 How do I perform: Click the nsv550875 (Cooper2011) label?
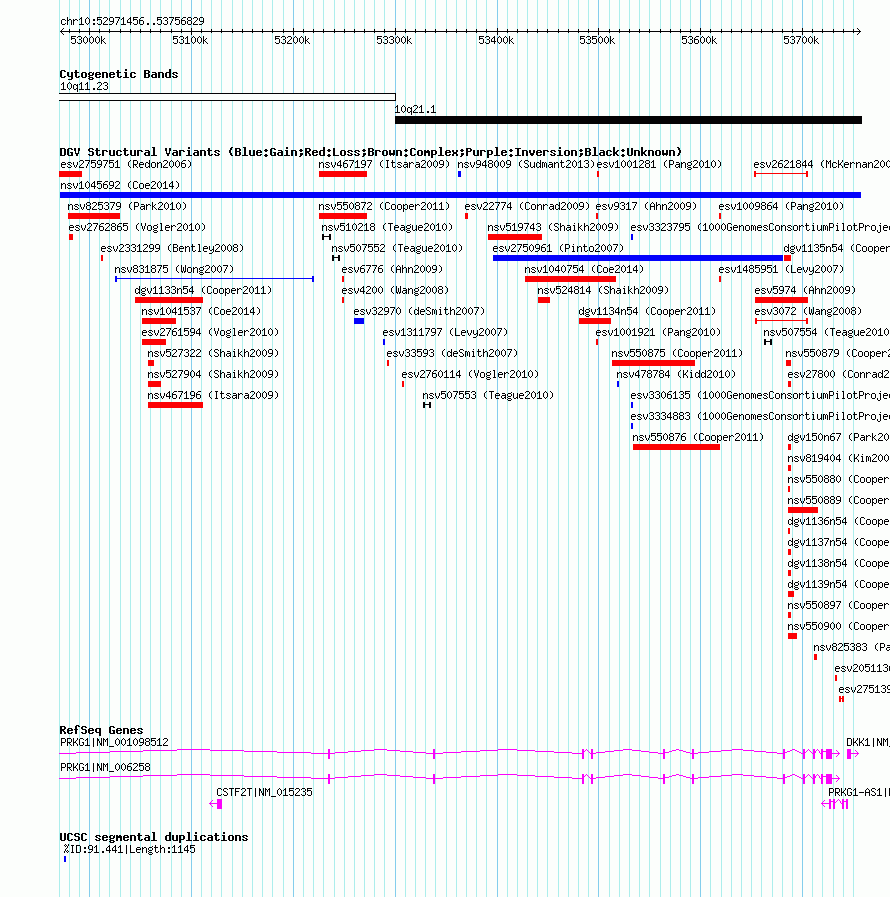(x=677, y=353)
